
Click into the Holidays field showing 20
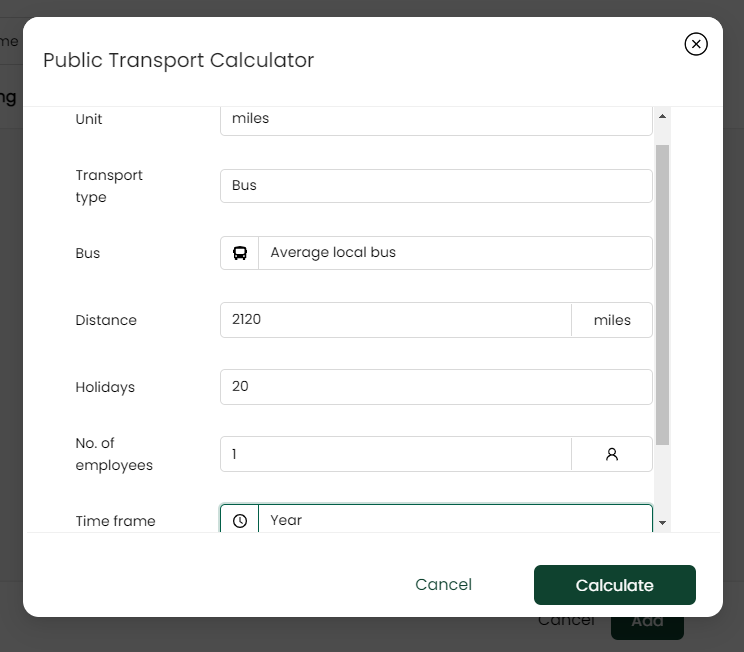point(436,387)
